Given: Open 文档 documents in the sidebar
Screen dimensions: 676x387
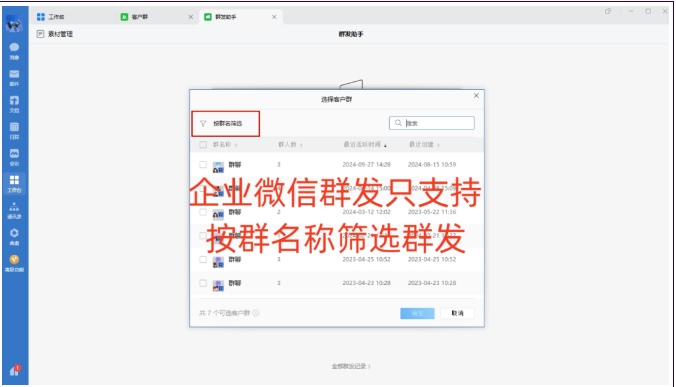Looking at the screenshot, I should [14, 104].
